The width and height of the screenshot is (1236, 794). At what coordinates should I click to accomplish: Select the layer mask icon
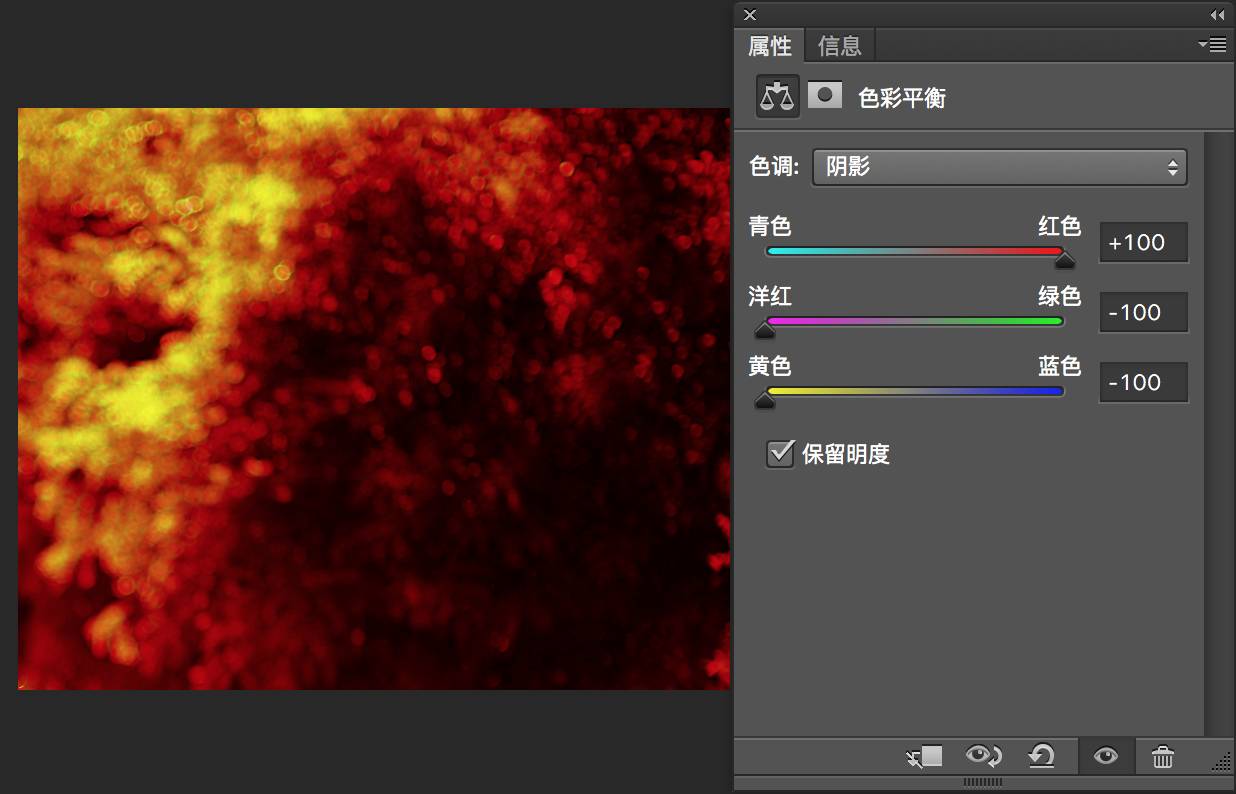tap(825, 95)
